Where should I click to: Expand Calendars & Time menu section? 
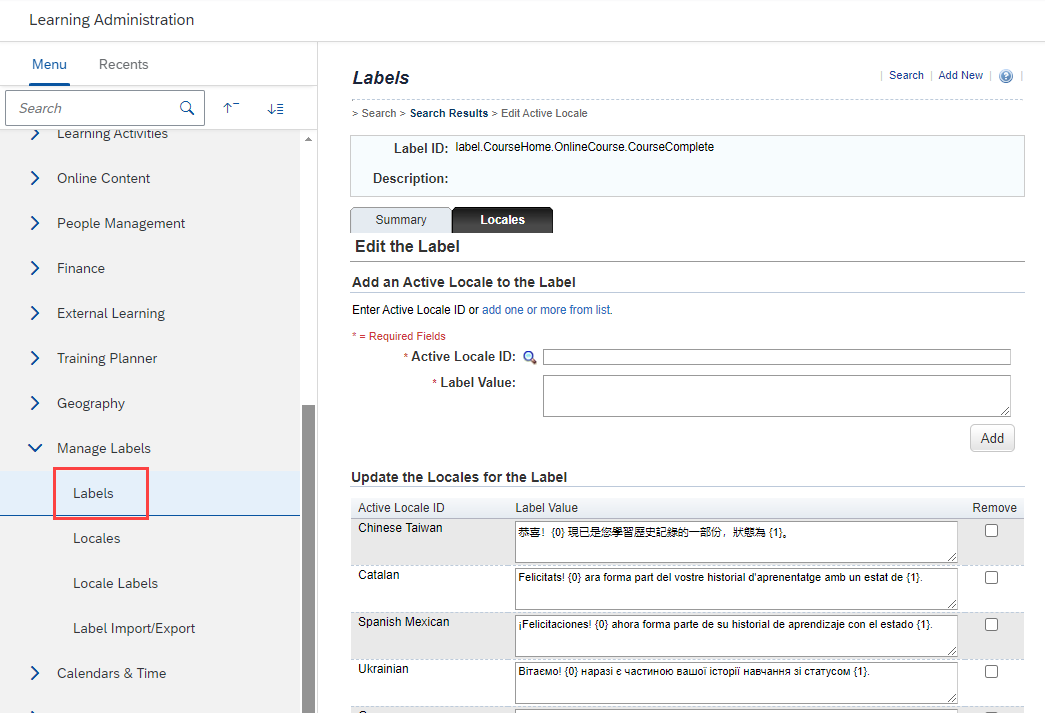tap(35, 673)
